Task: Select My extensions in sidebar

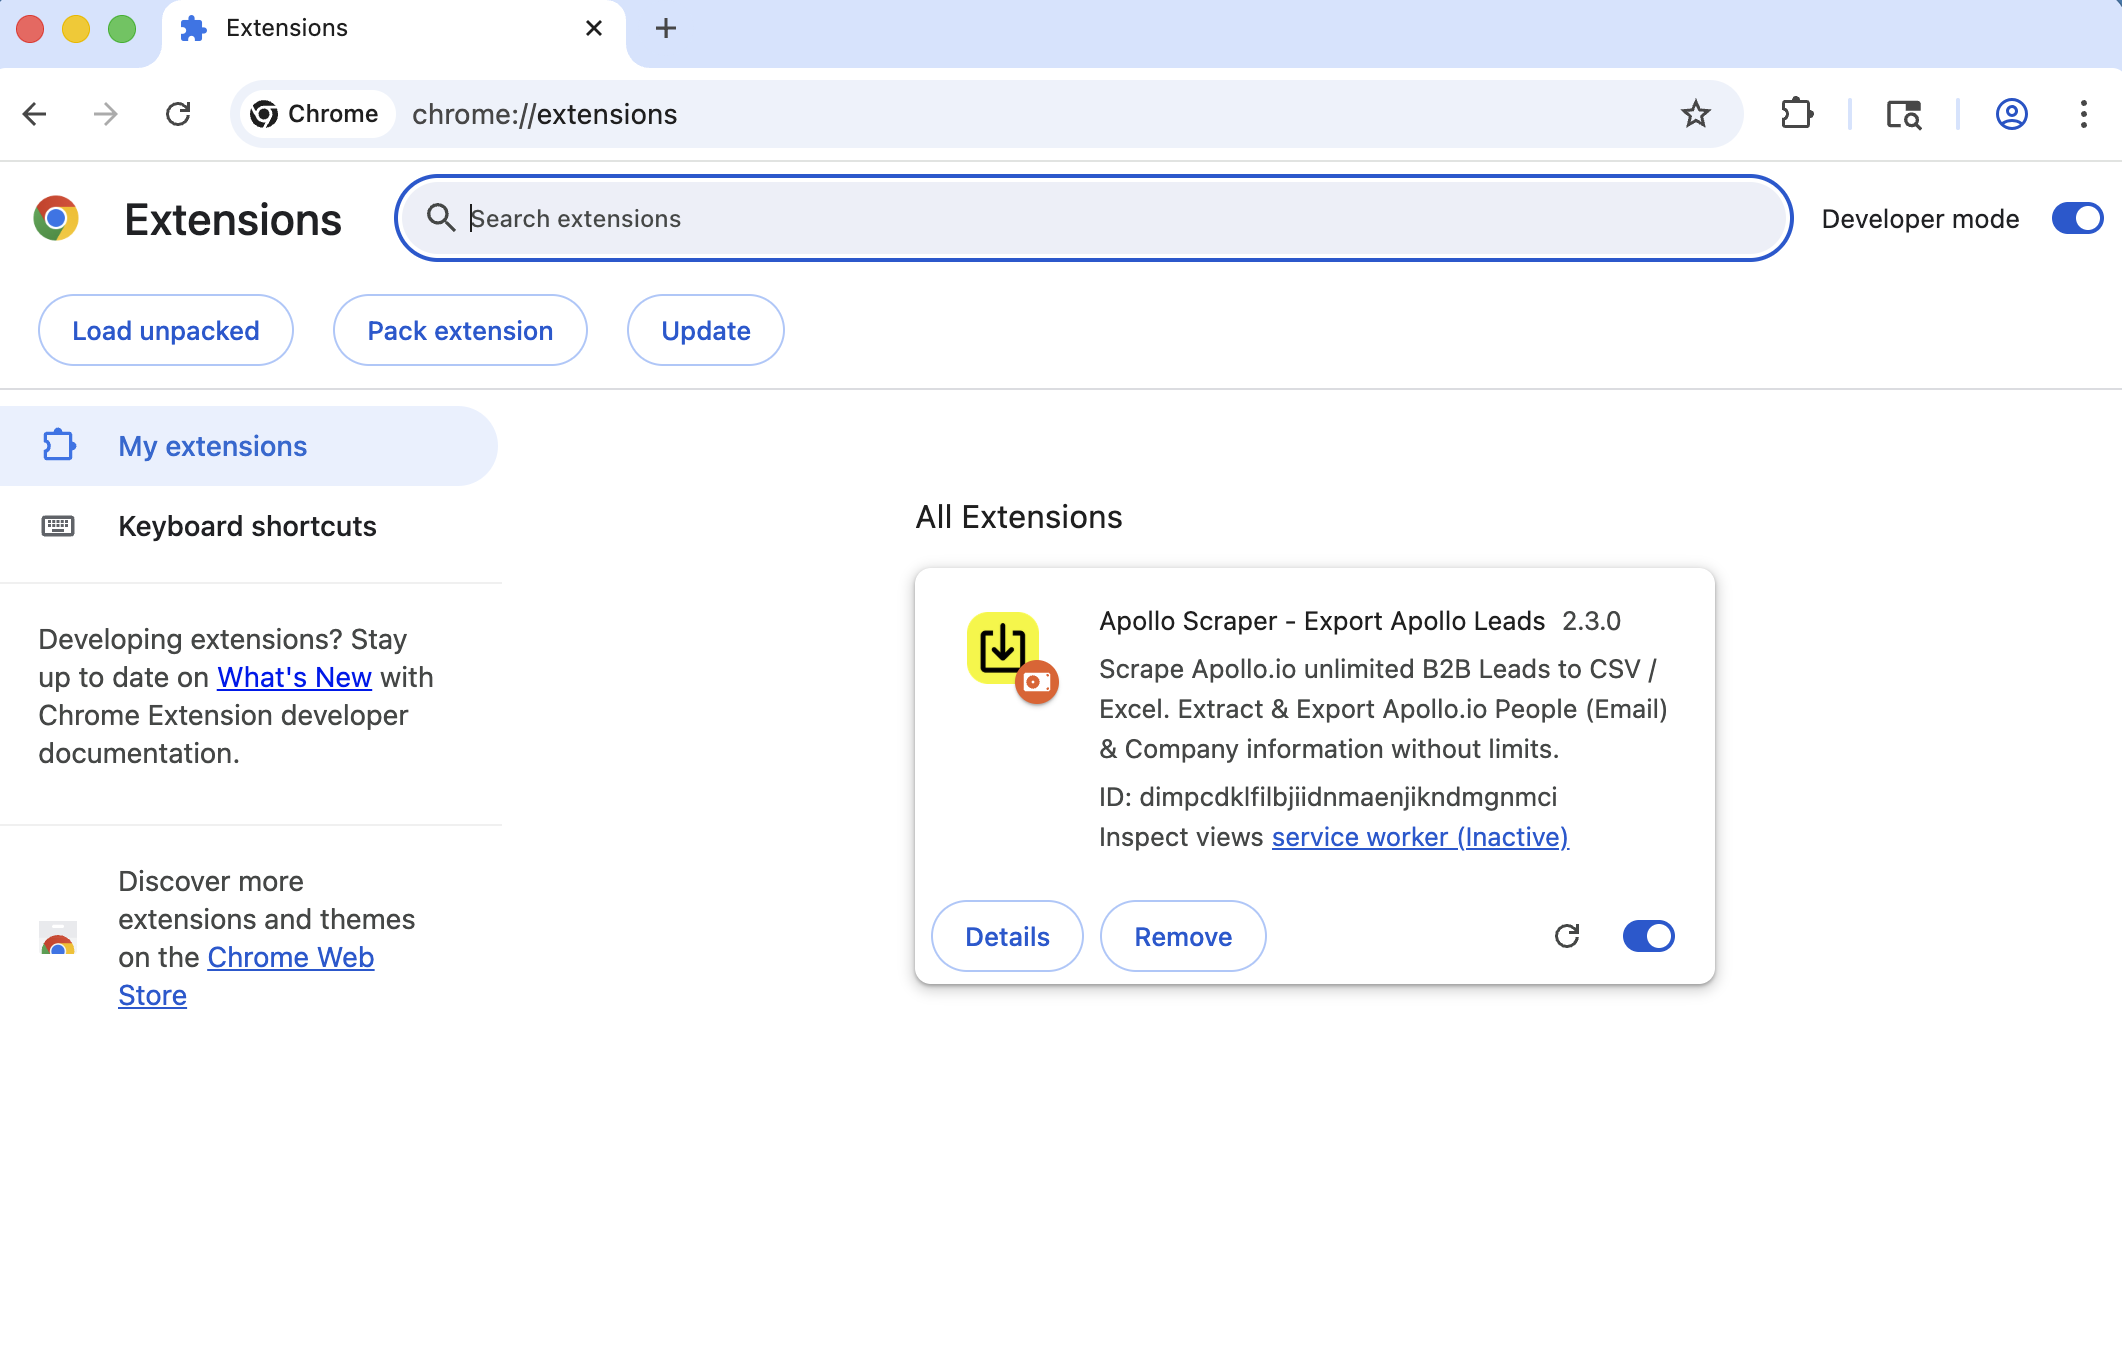Action: [x=248, y=446]
